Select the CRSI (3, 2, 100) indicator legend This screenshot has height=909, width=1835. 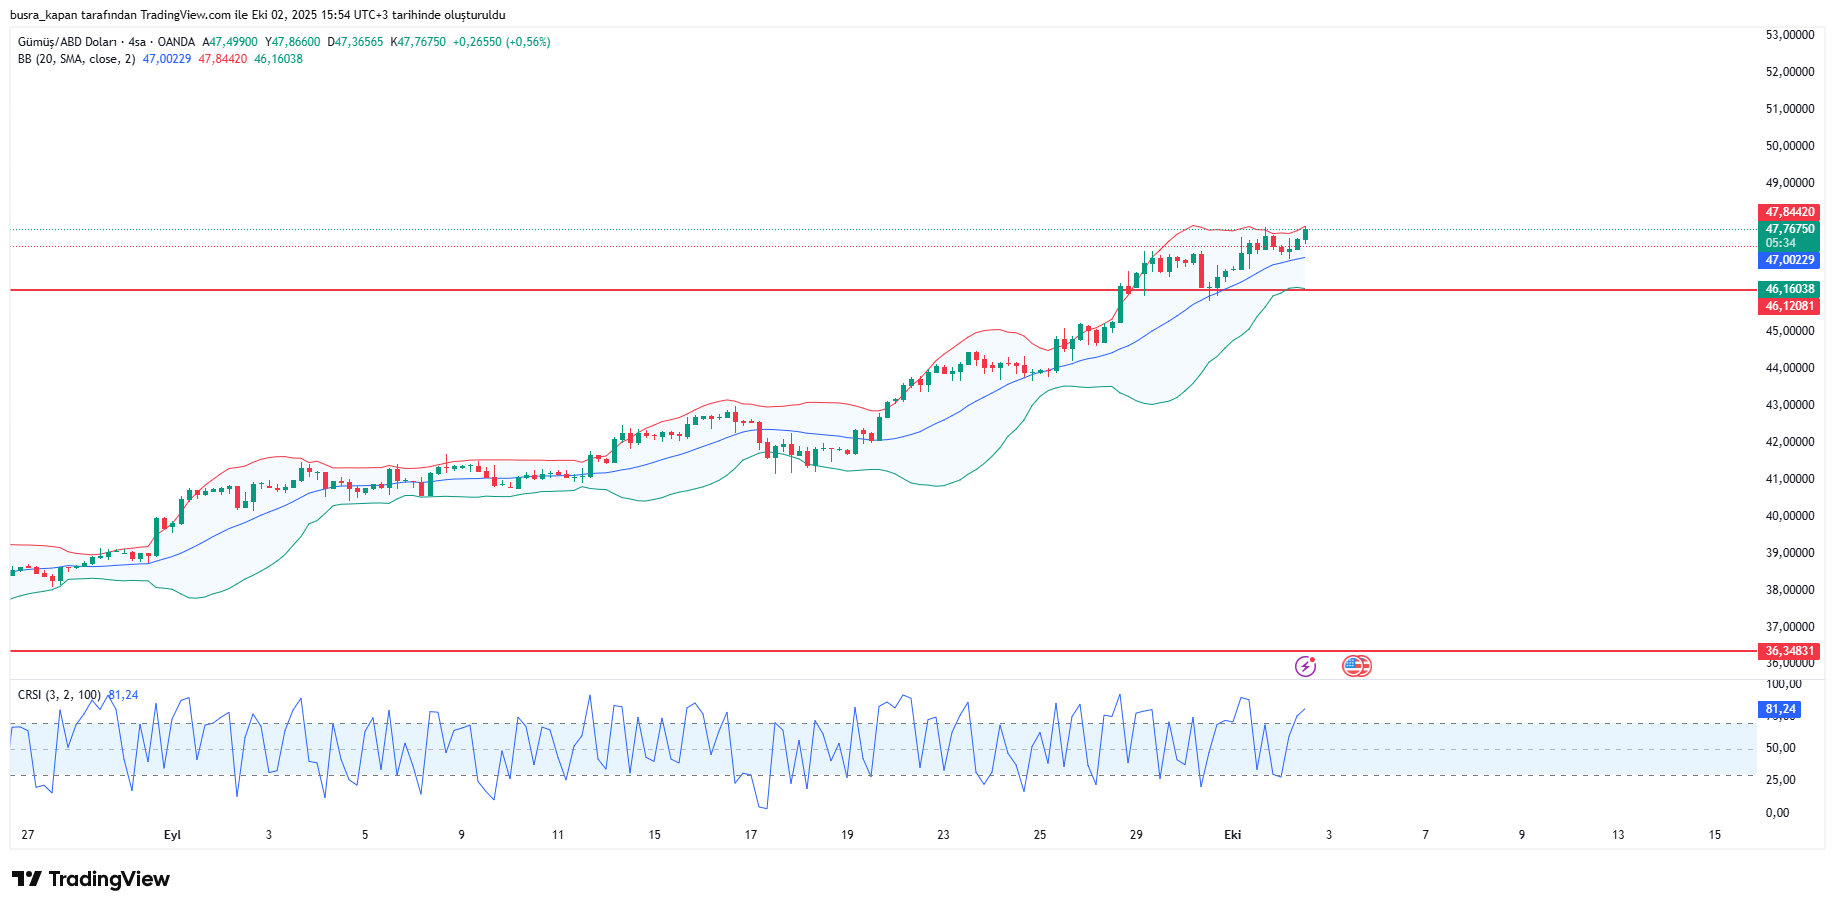pyautogui.click(x=59, y=695)
